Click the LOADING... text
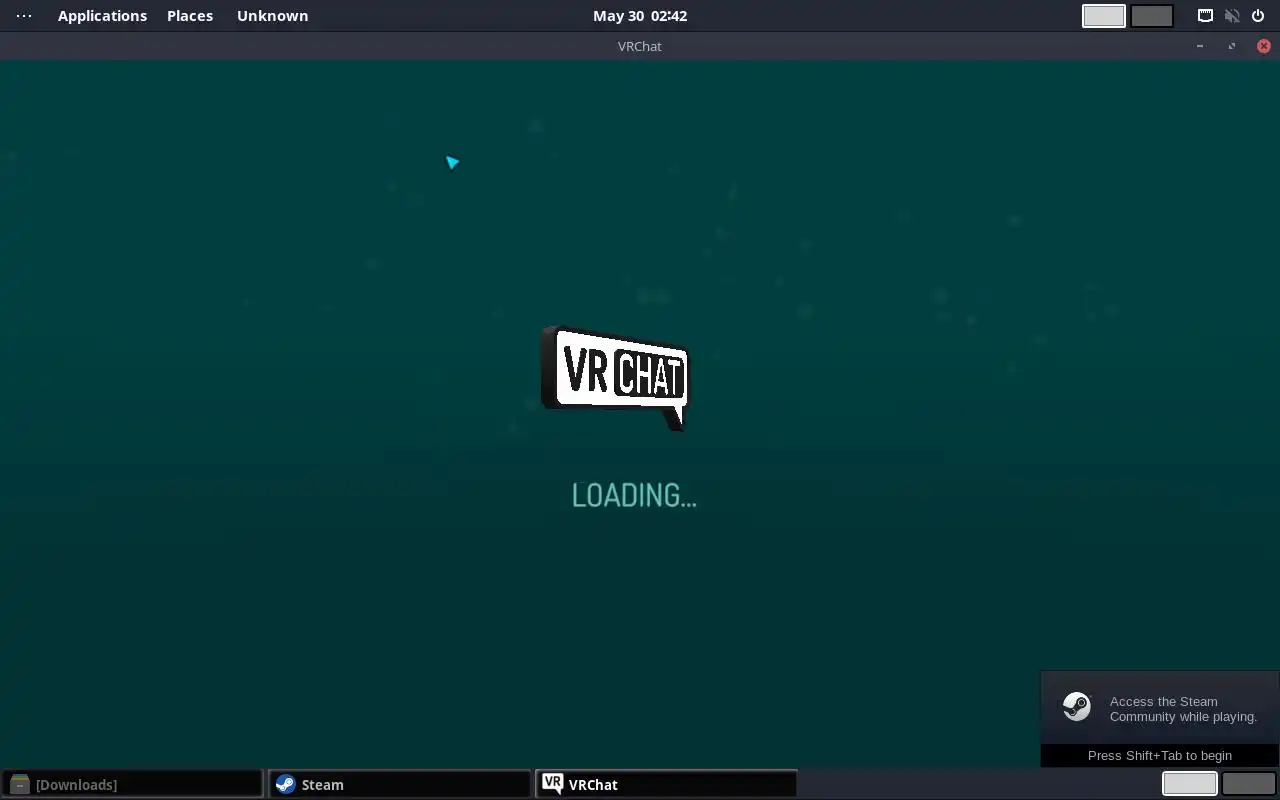 click(x=634, y=495)
